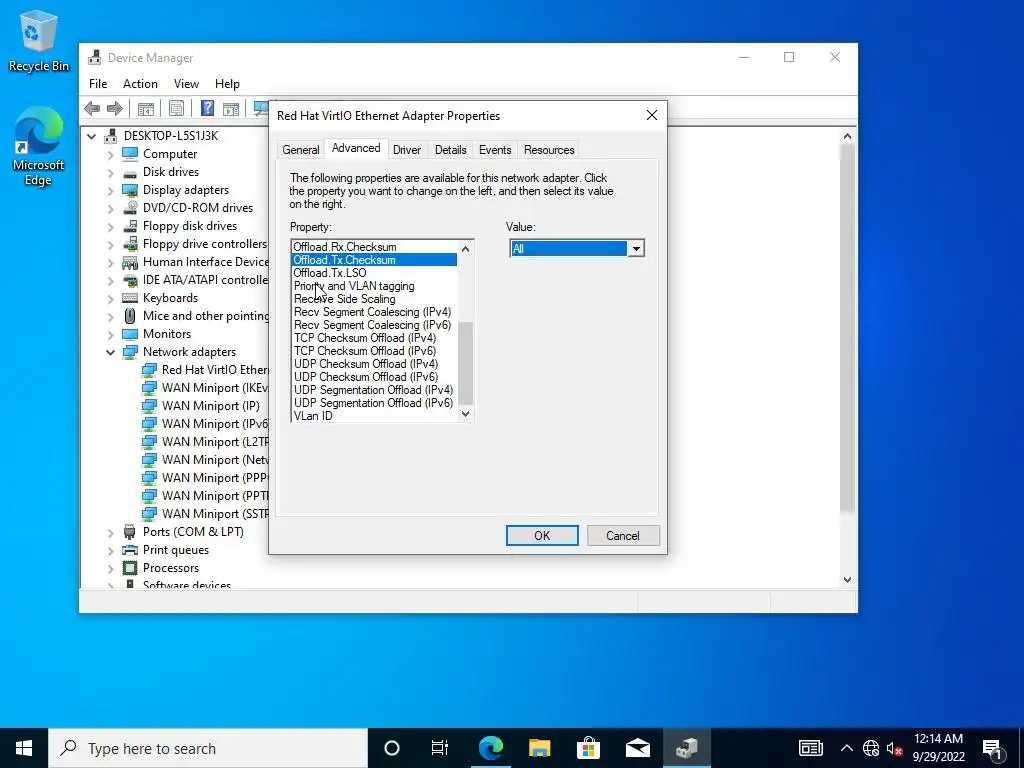1024x768 pixels.
Task: Collapse the Network adapters tree node
Action: click(x=110, y=353)
